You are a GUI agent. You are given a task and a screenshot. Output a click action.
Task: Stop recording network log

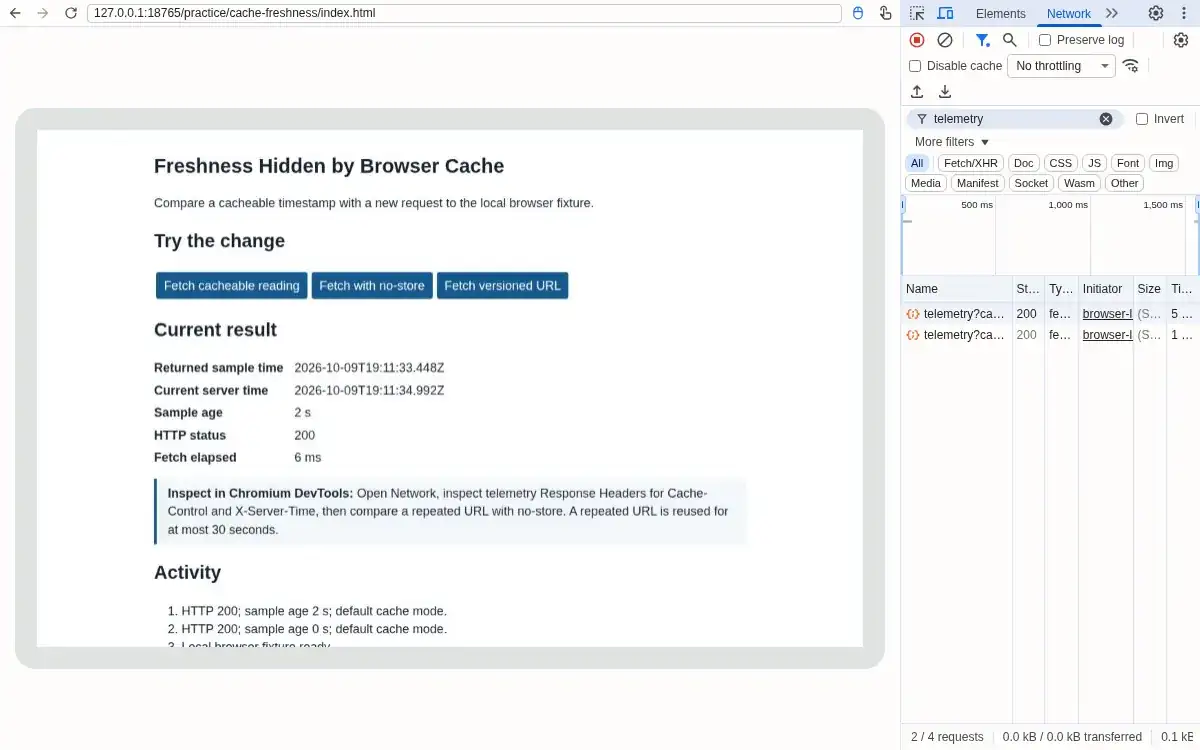[917, 40]
